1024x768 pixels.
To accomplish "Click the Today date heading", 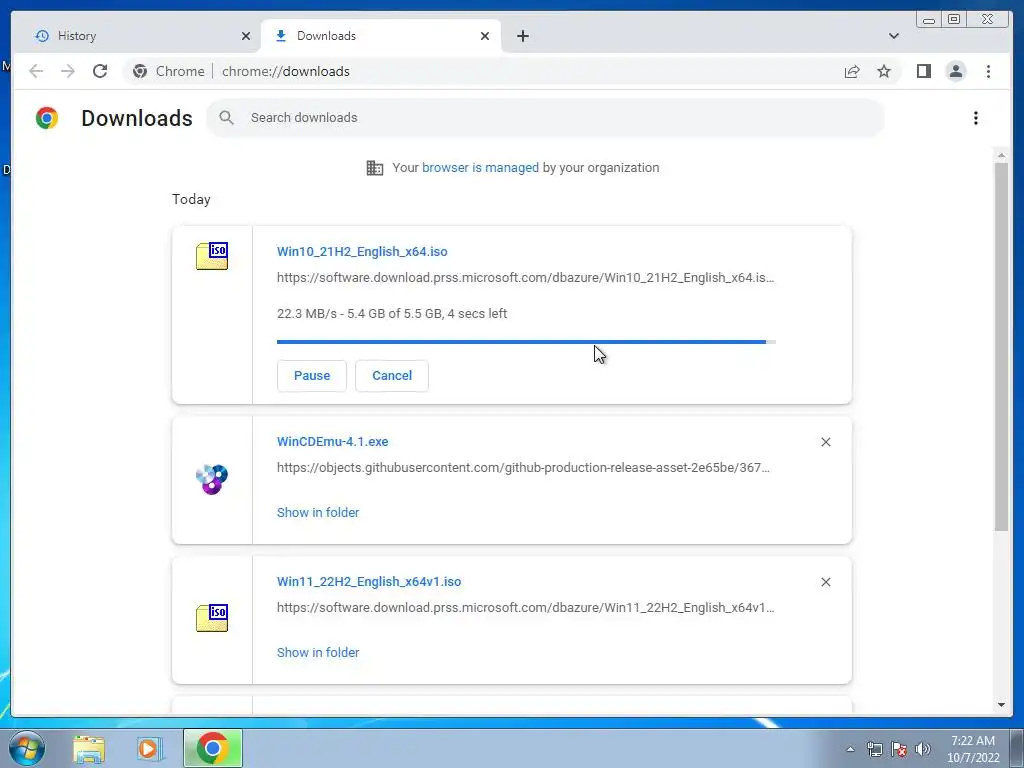I will click(x=191, y=199).
